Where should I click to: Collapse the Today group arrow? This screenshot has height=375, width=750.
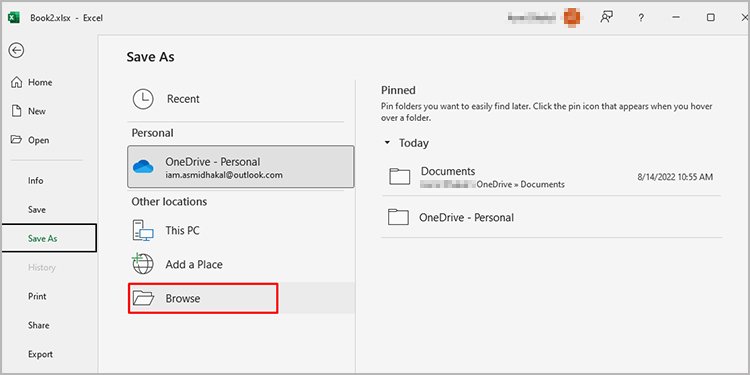[x=387, y=143]
